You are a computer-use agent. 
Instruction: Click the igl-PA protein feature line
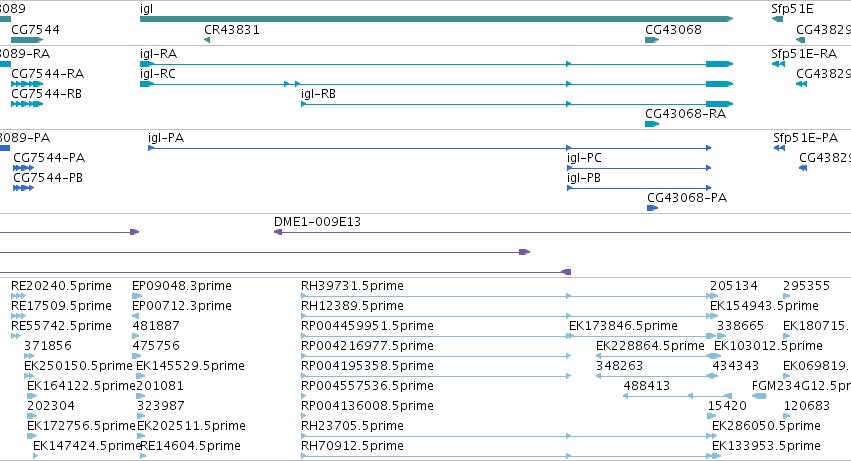429,148
